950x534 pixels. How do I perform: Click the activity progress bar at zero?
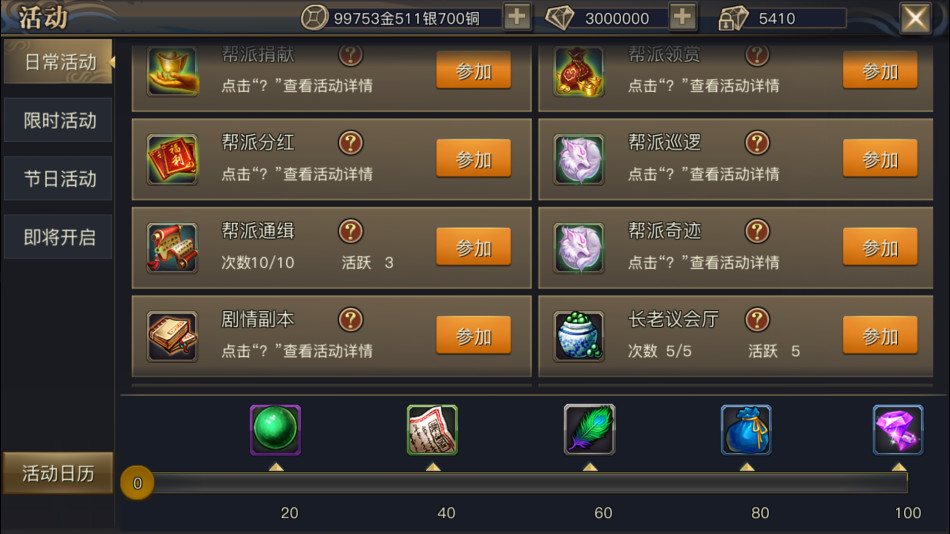(x=514, y=483)
